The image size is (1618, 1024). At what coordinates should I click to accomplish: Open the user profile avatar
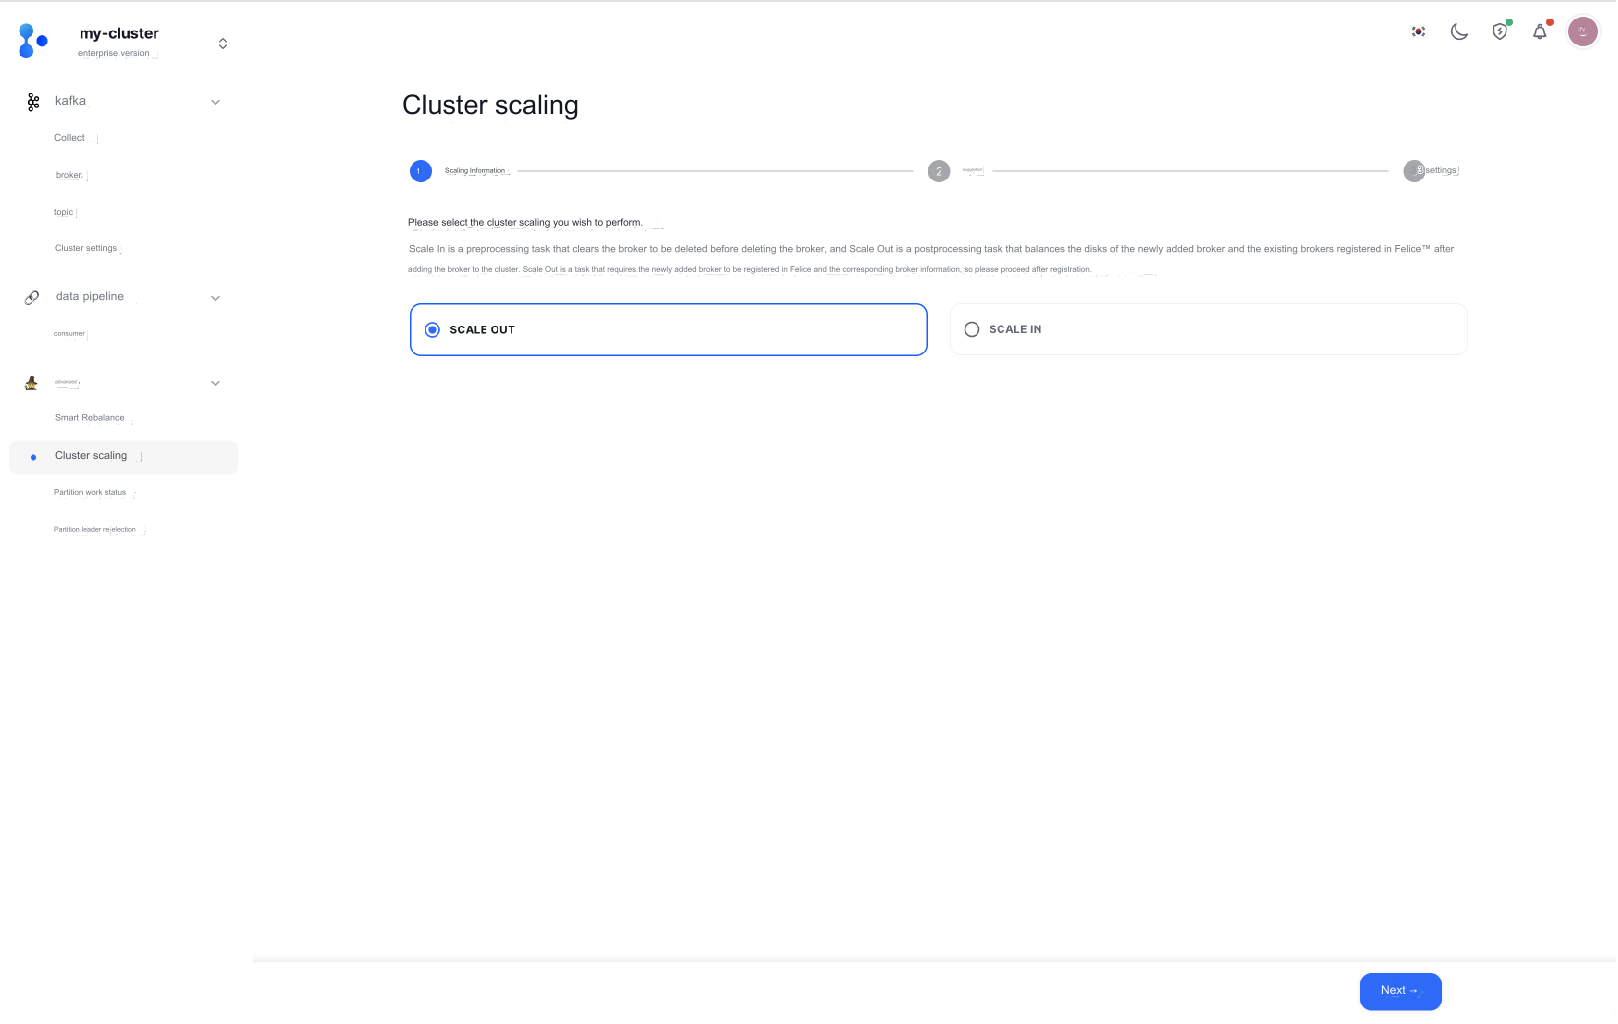(1582, 31)
